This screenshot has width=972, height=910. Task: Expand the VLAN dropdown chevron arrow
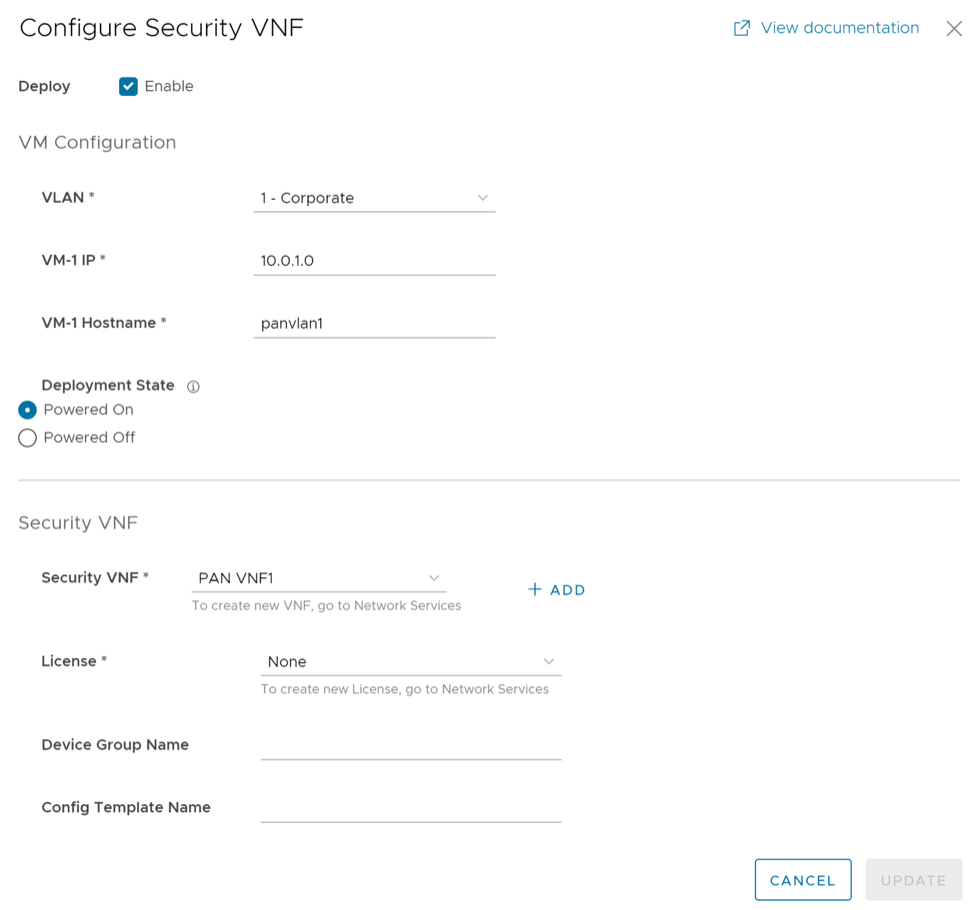point(482,198)
